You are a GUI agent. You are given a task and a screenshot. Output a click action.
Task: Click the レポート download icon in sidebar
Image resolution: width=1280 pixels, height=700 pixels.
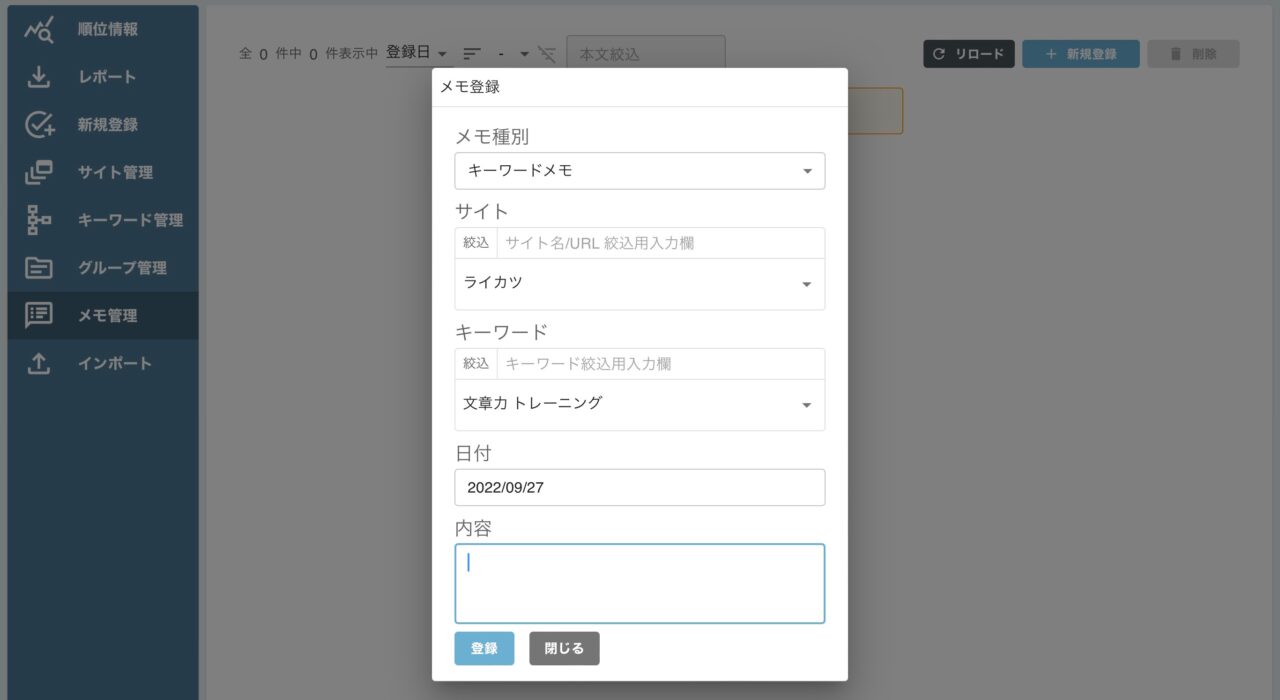(x=37, y=76)
